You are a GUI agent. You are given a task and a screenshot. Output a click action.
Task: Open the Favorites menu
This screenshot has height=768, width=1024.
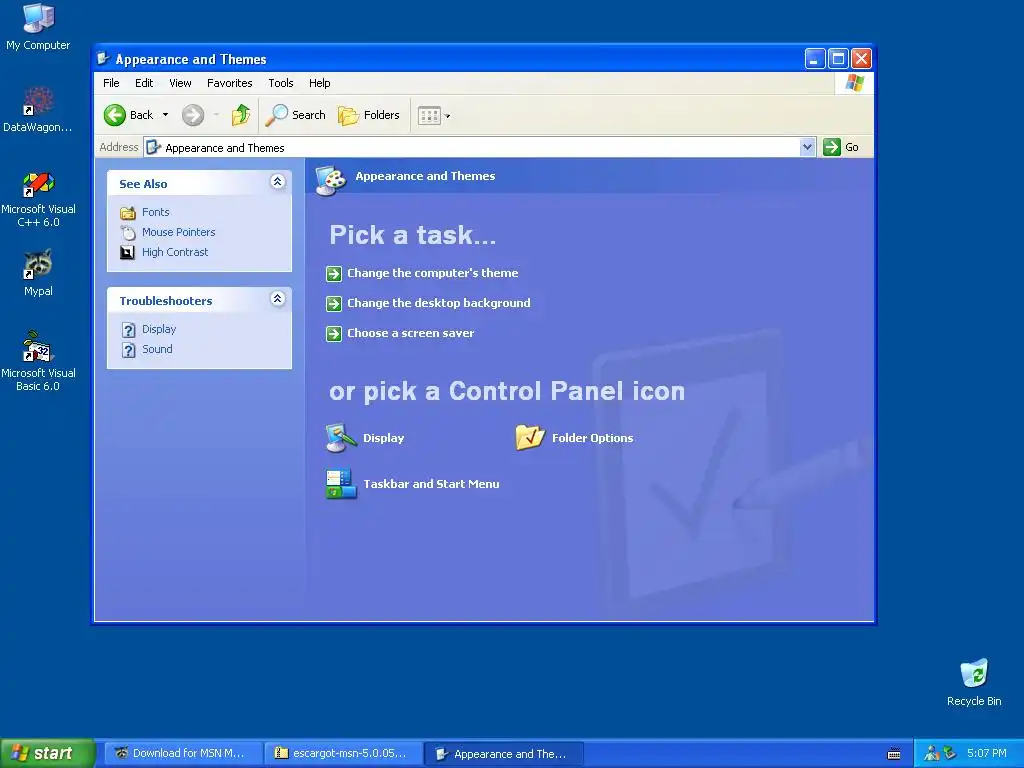[x=229, y=83]
